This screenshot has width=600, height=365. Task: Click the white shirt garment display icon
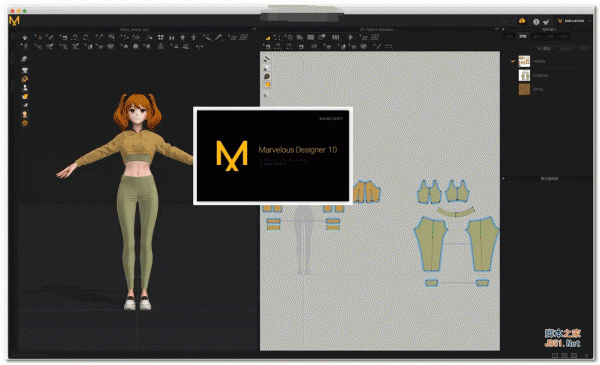[25, 70]
